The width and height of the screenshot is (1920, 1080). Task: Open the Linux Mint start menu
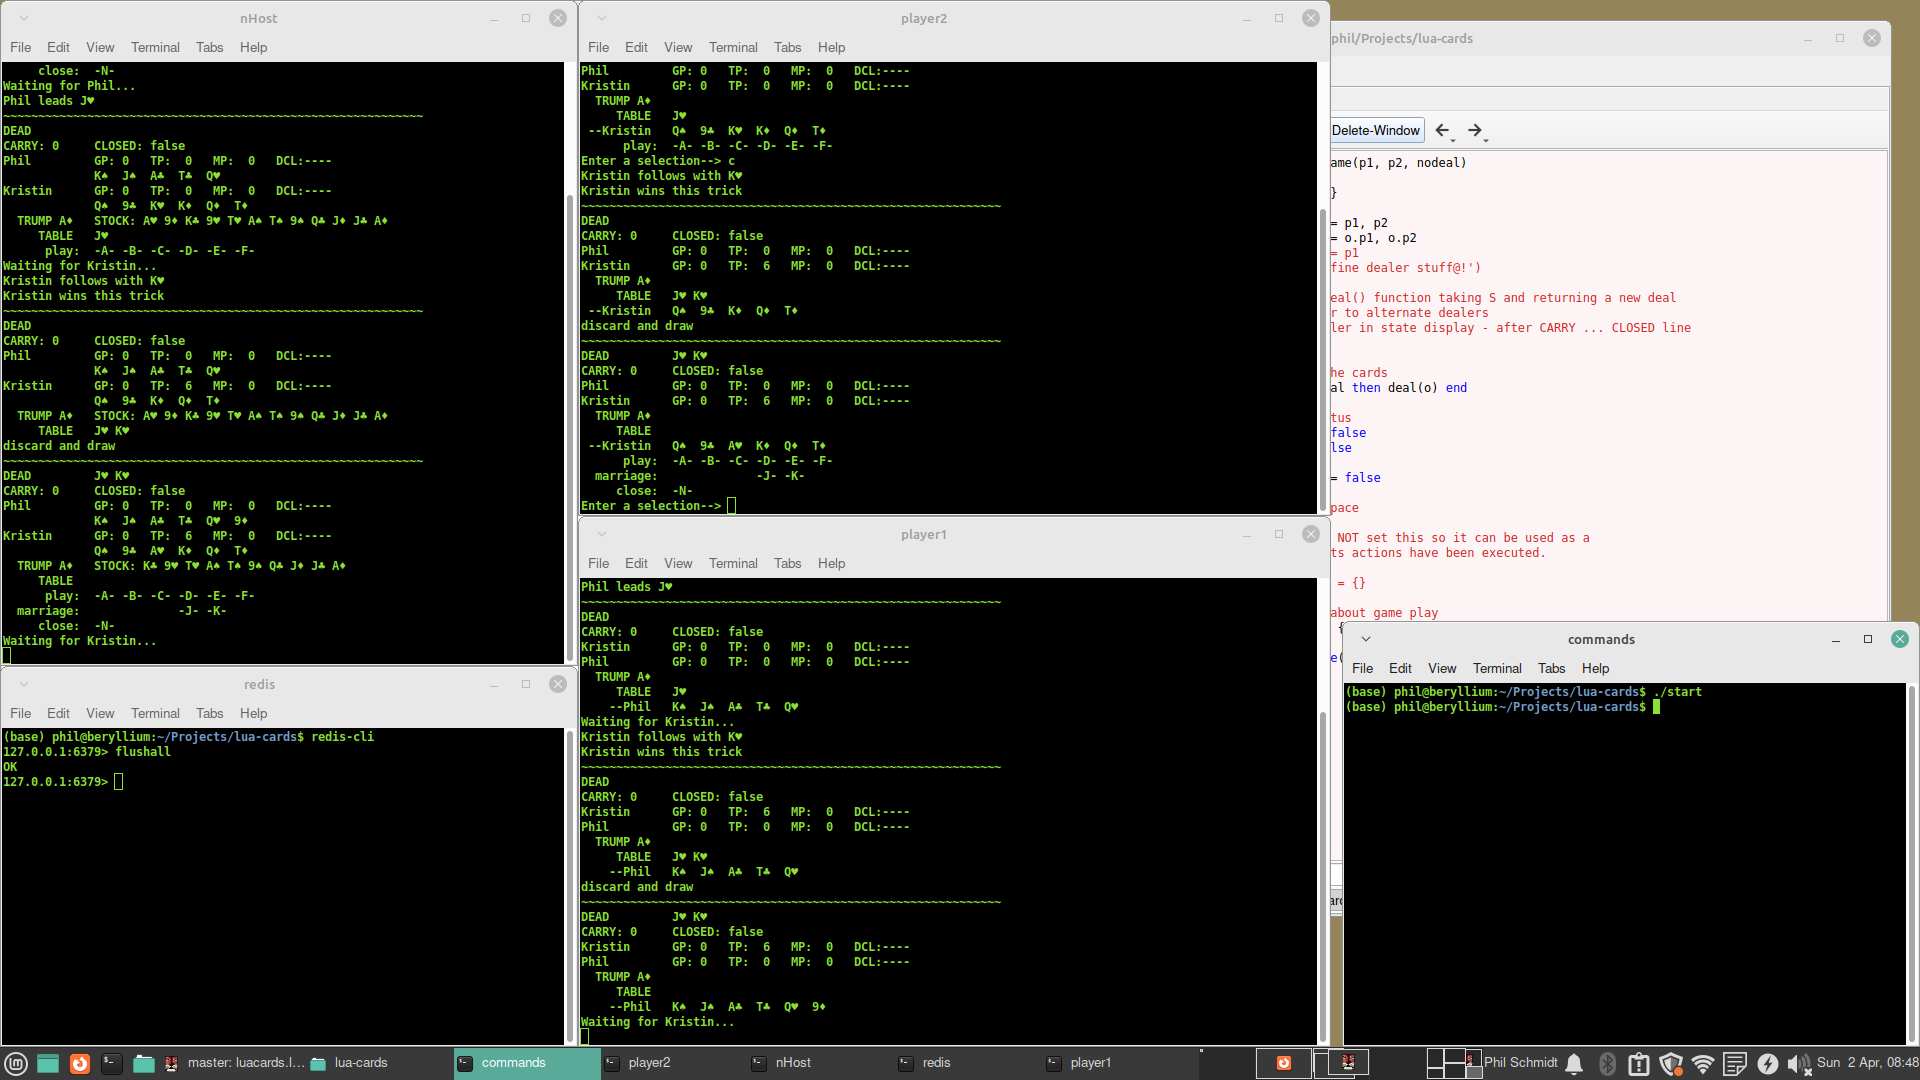point(15,1063)
